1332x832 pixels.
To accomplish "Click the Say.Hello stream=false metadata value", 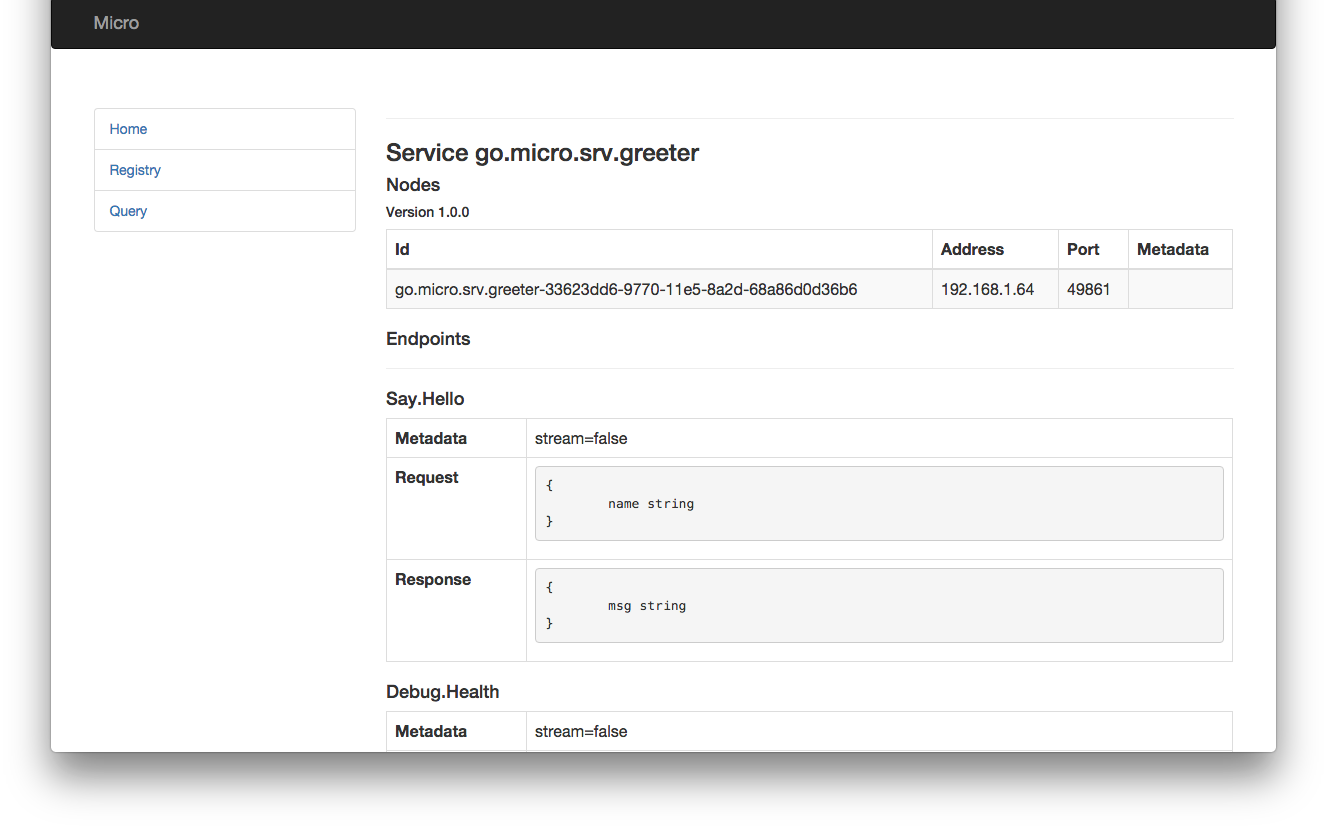I will click(581, 438).
